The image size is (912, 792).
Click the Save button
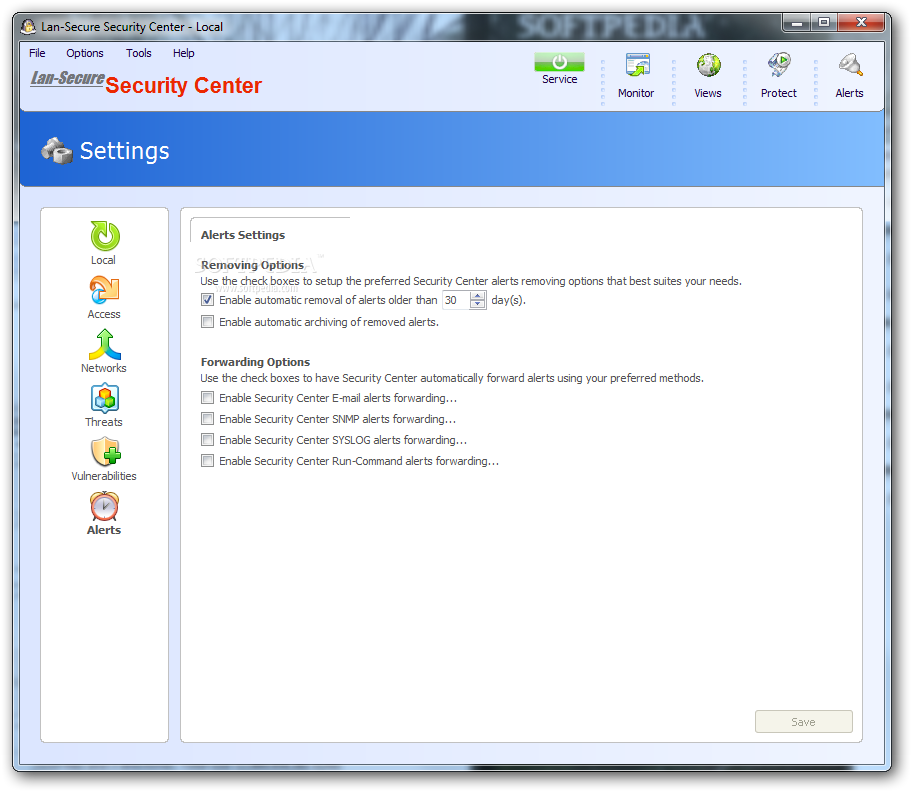point(803,722)
